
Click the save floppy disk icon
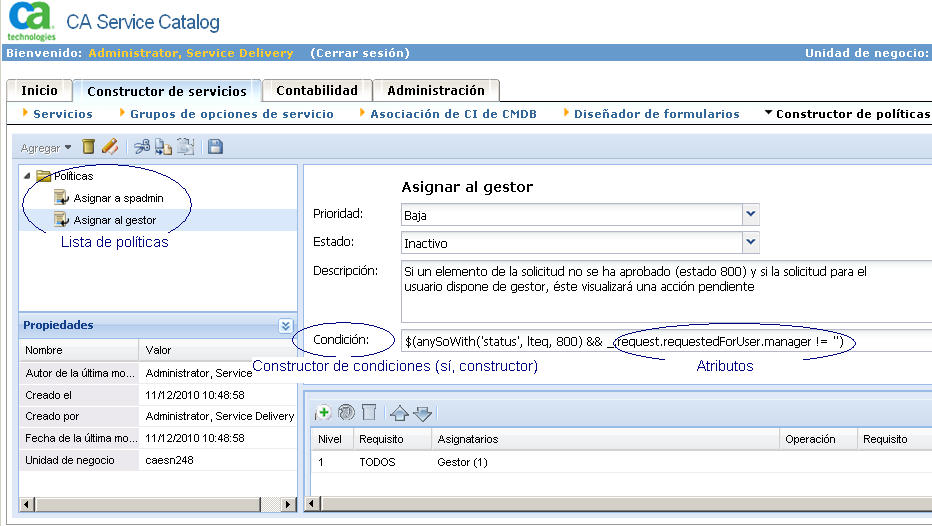click(x=215, y=147)
